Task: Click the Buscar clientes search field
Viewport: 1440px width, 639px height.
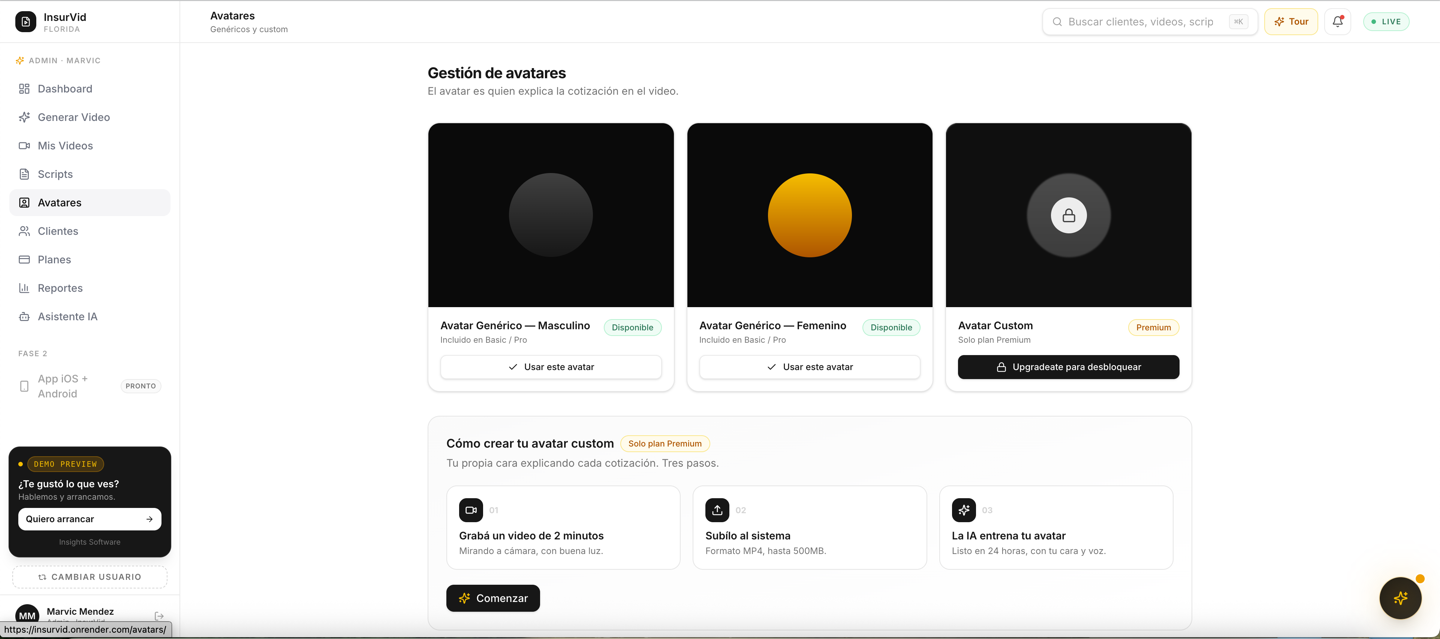Action: (x=1150, y=21)
